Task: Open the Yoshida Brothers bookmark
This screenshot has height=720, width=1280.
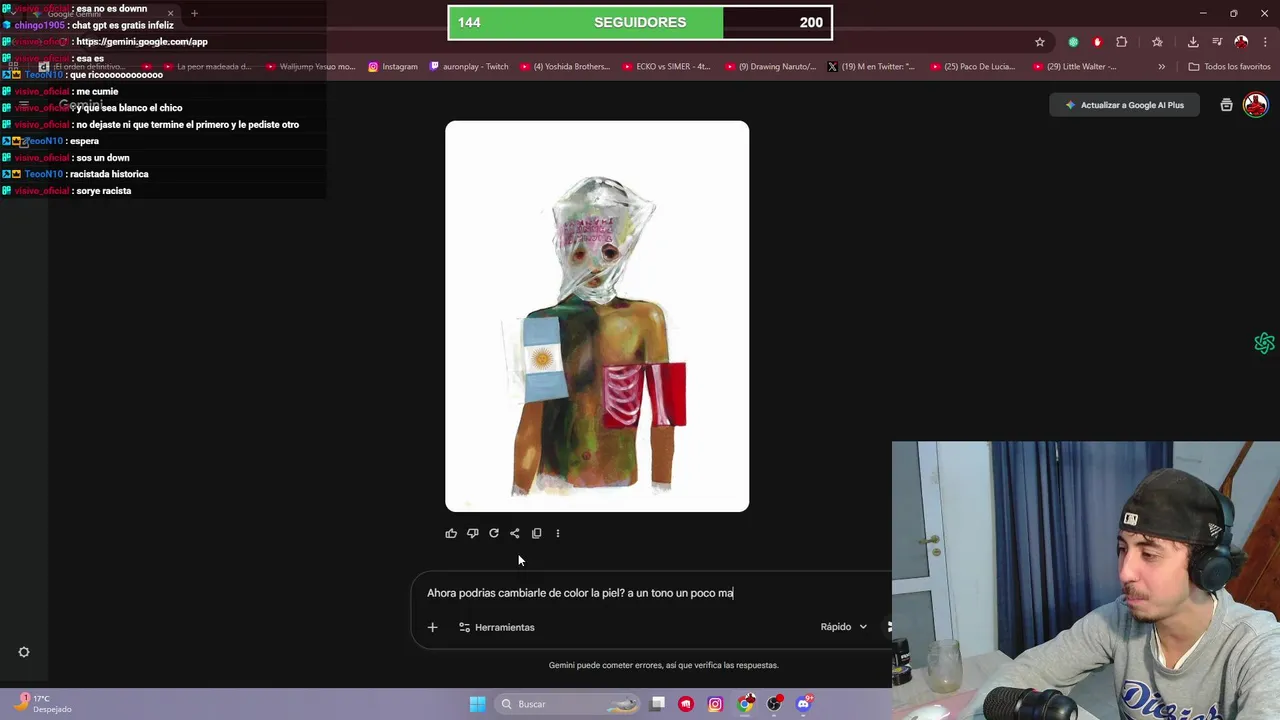Action: pyautogui.click(x=565, y=67)
